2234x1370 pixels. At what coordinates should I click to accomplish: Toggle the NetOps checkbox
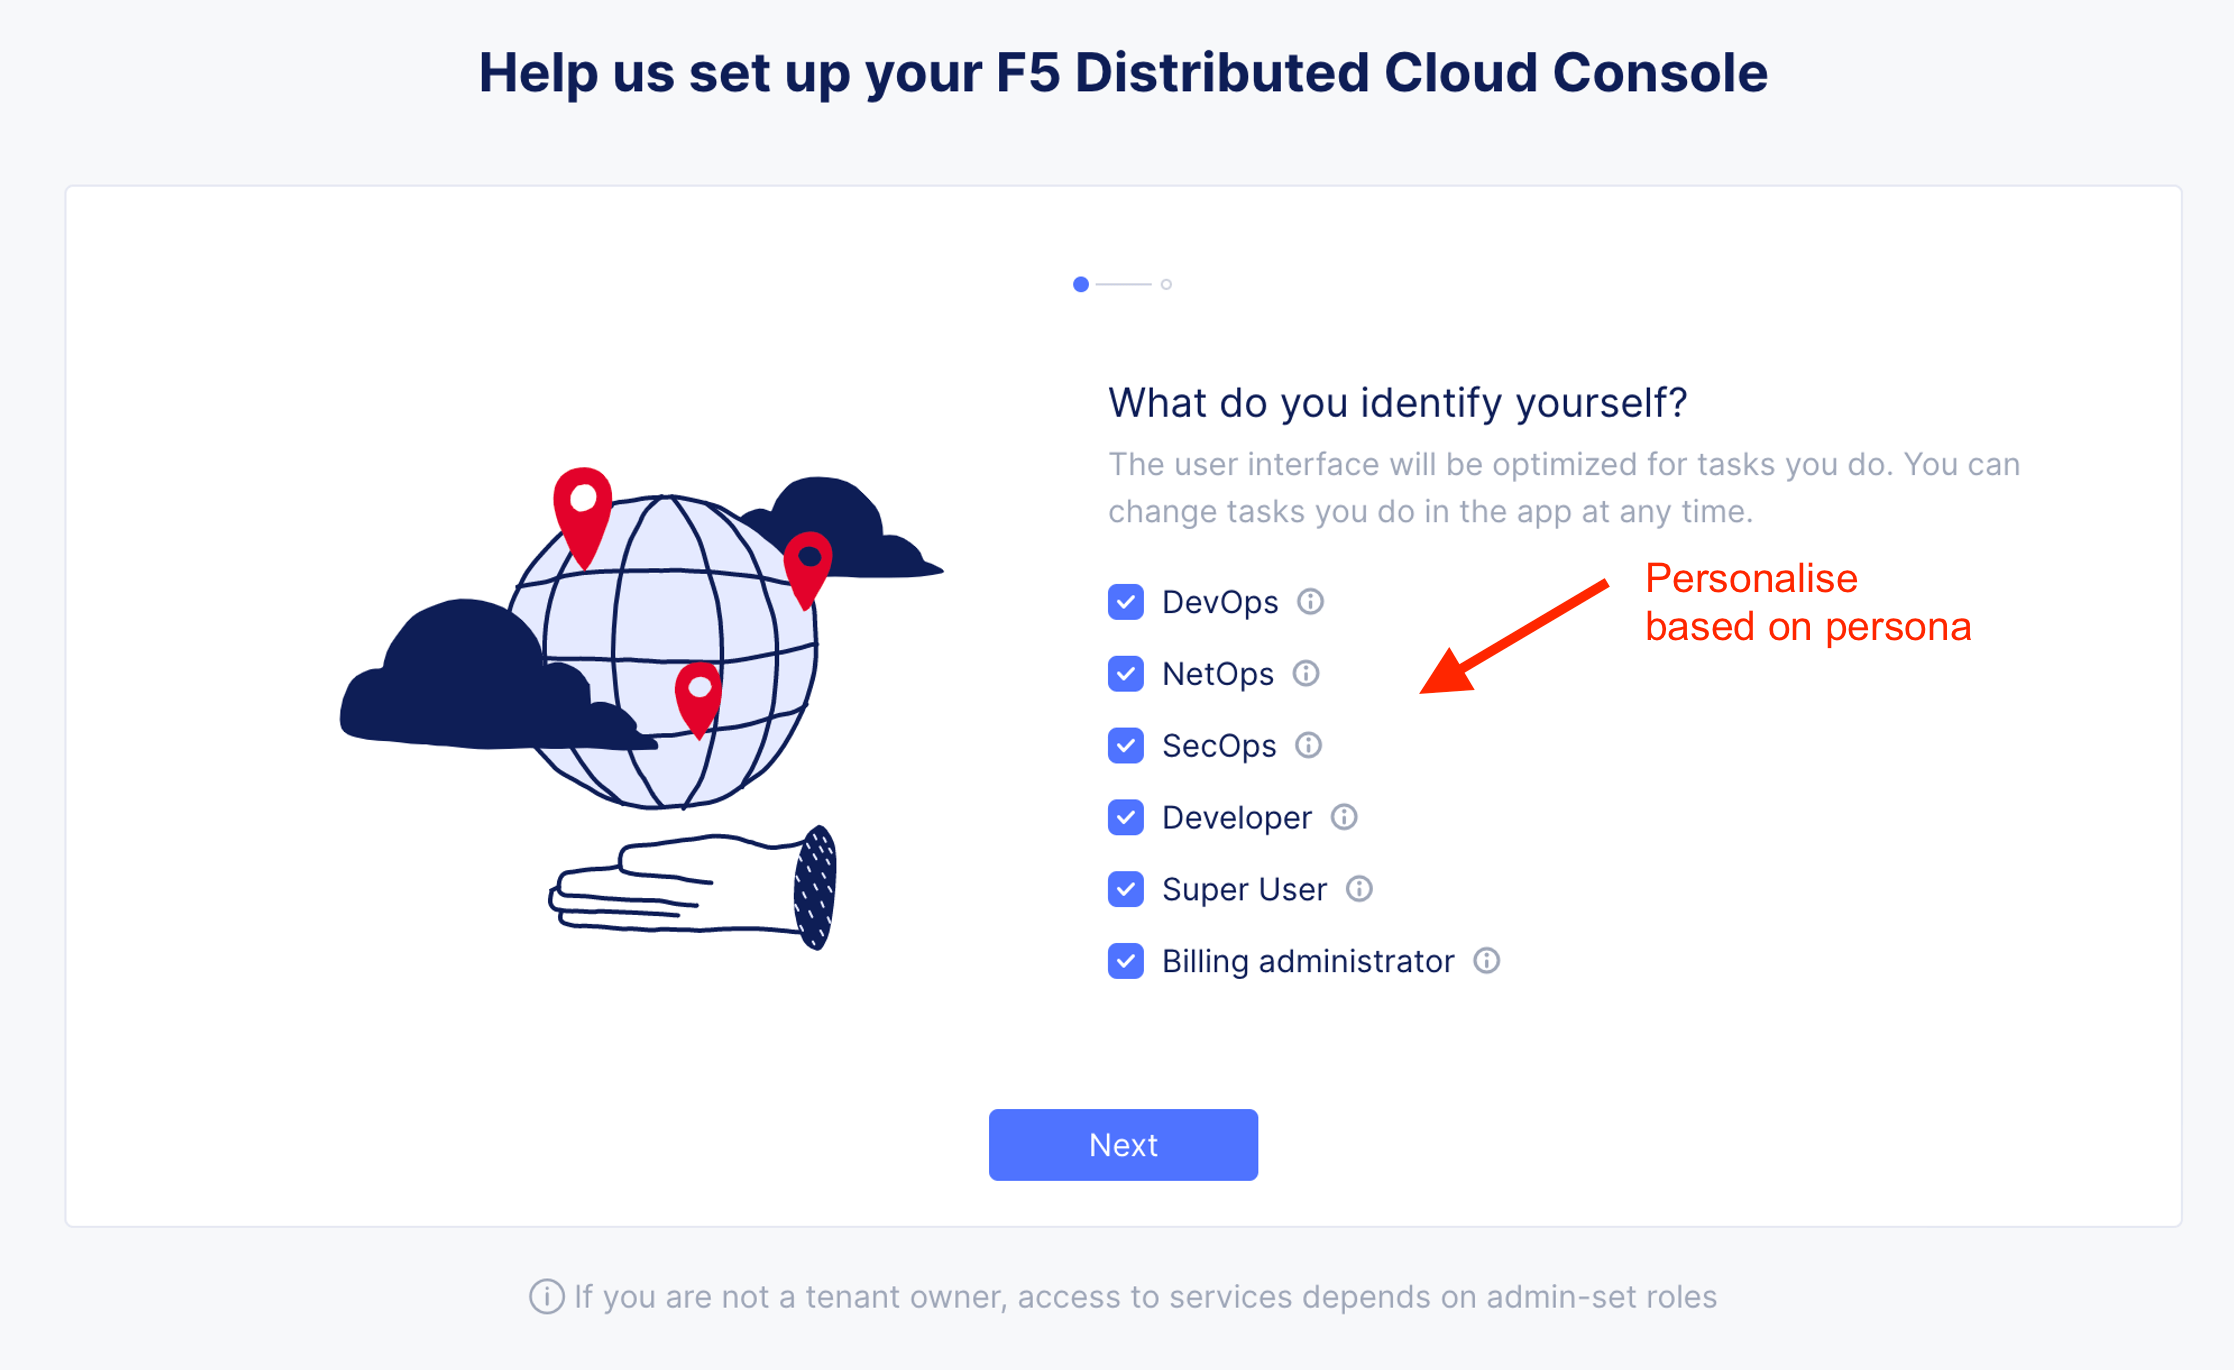tap(1126, 674)
